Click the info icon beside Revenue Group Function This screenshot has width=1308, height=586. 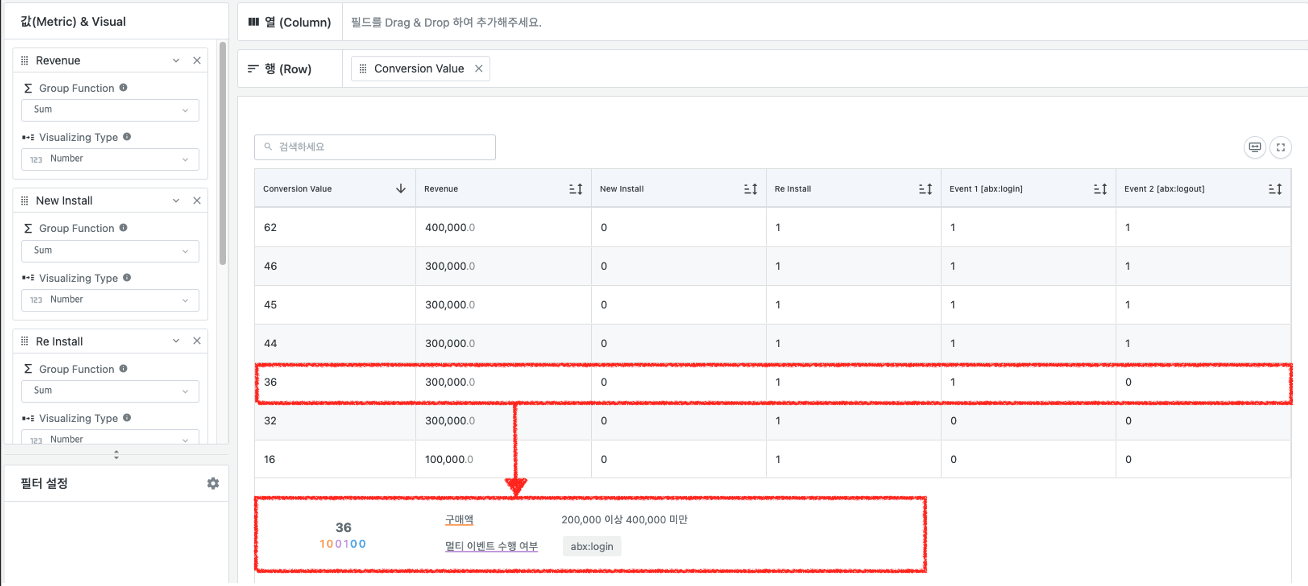[x=123, y=88]
